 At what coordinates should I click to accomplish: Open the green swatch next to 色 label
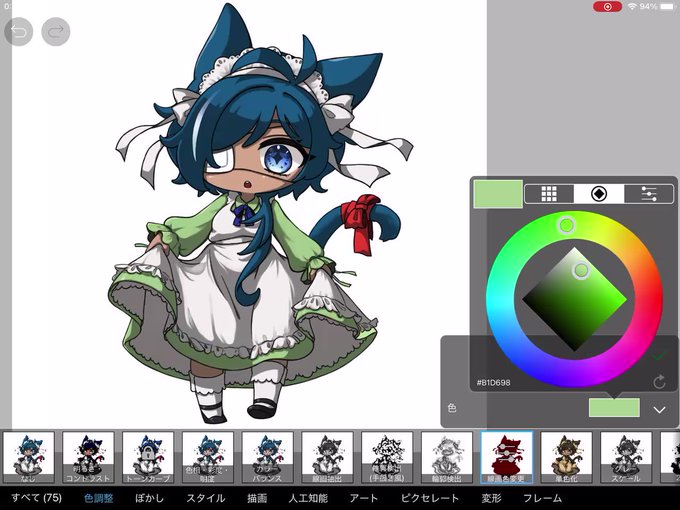(614, 408)
